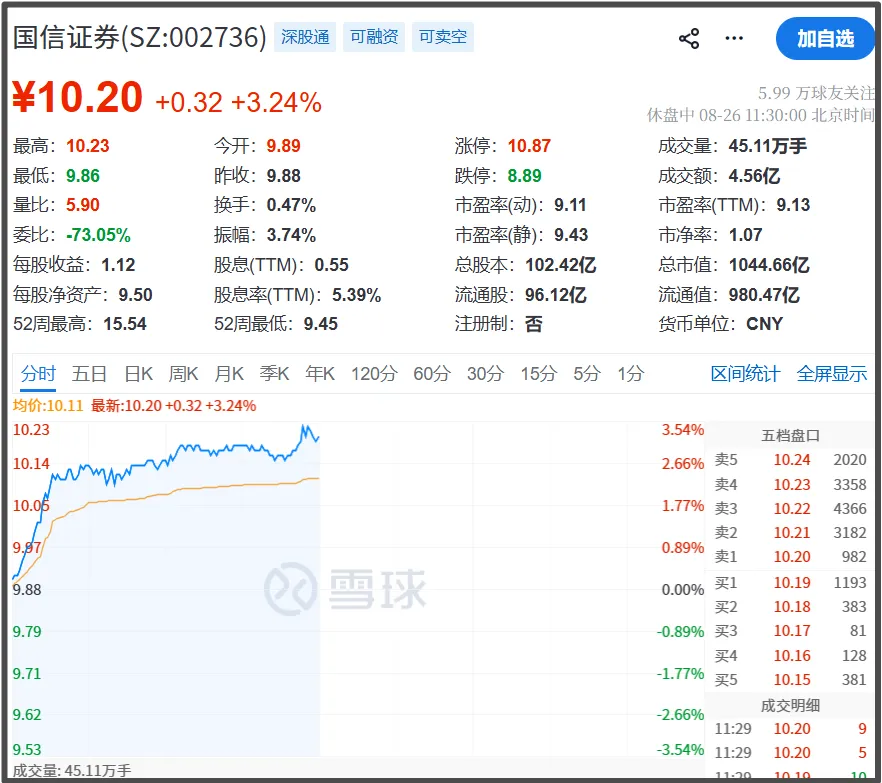
Task: Click the 最低 value 9.86
Action: [x=83, y=176]
